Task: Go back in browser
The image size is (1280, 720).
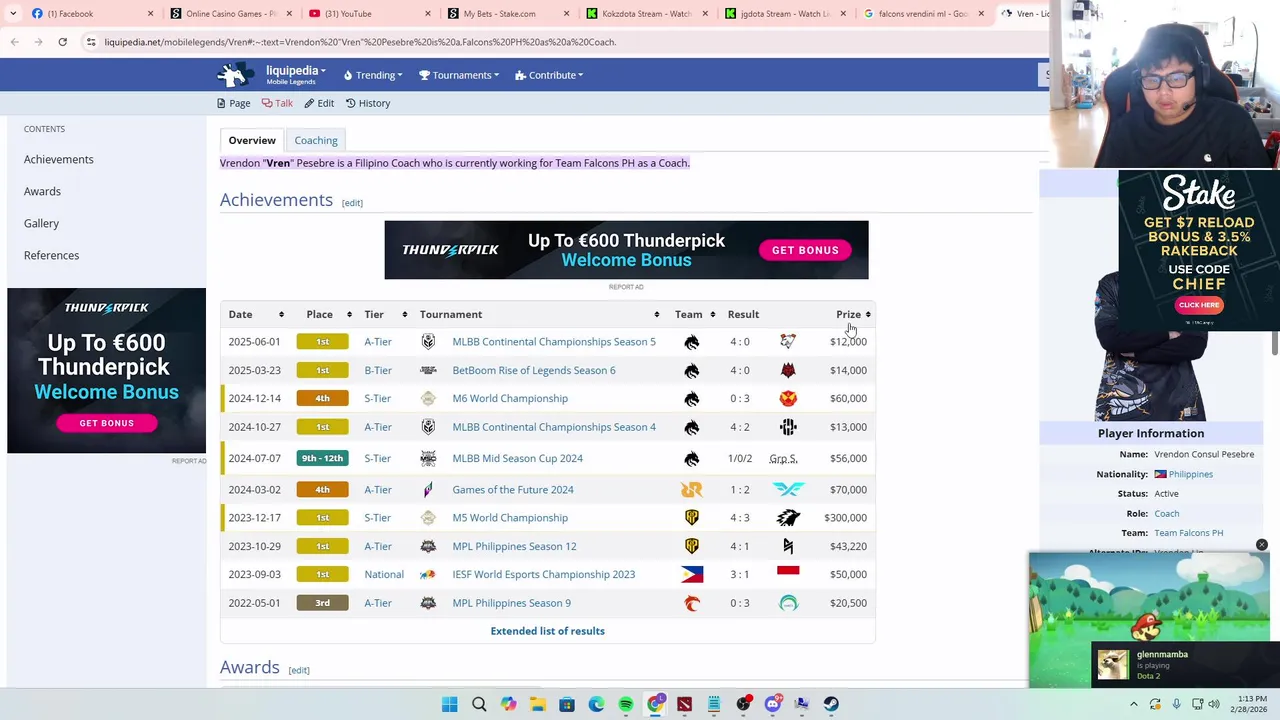Action: (x=14, y=42)
